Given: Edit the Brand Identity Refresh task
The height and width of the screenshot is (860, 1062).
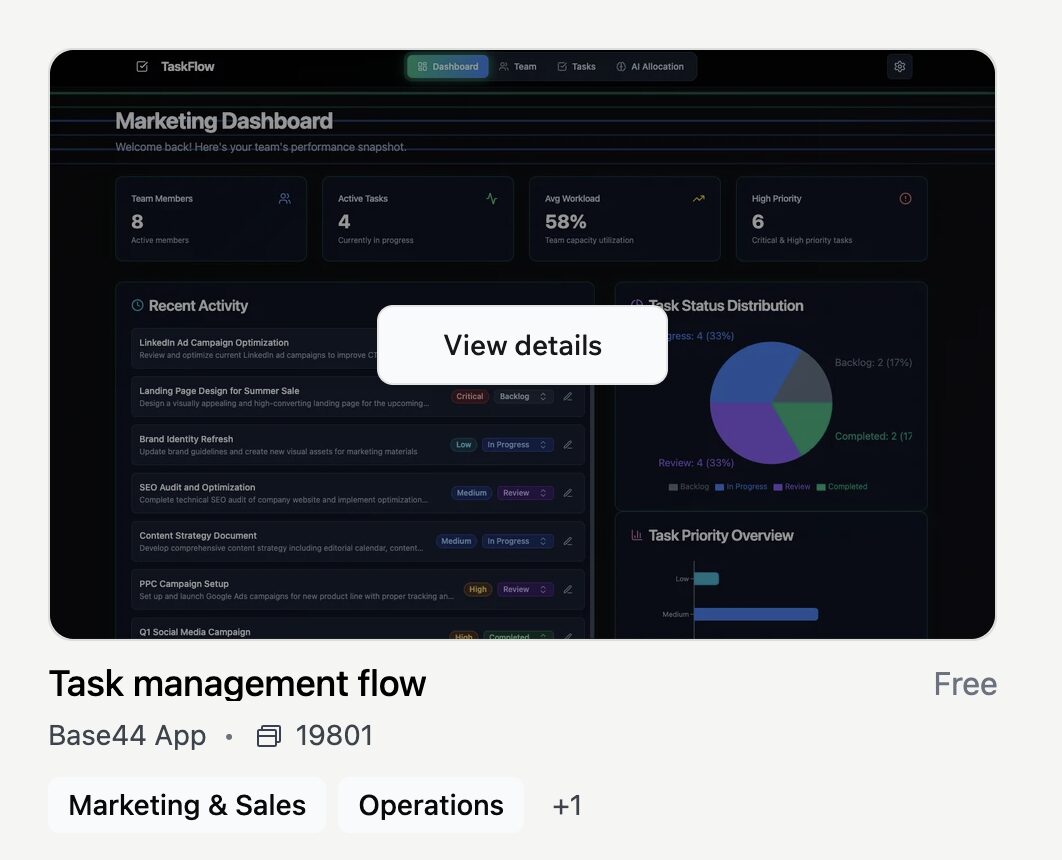Looking at the screenshot, I should pos(568,445).
